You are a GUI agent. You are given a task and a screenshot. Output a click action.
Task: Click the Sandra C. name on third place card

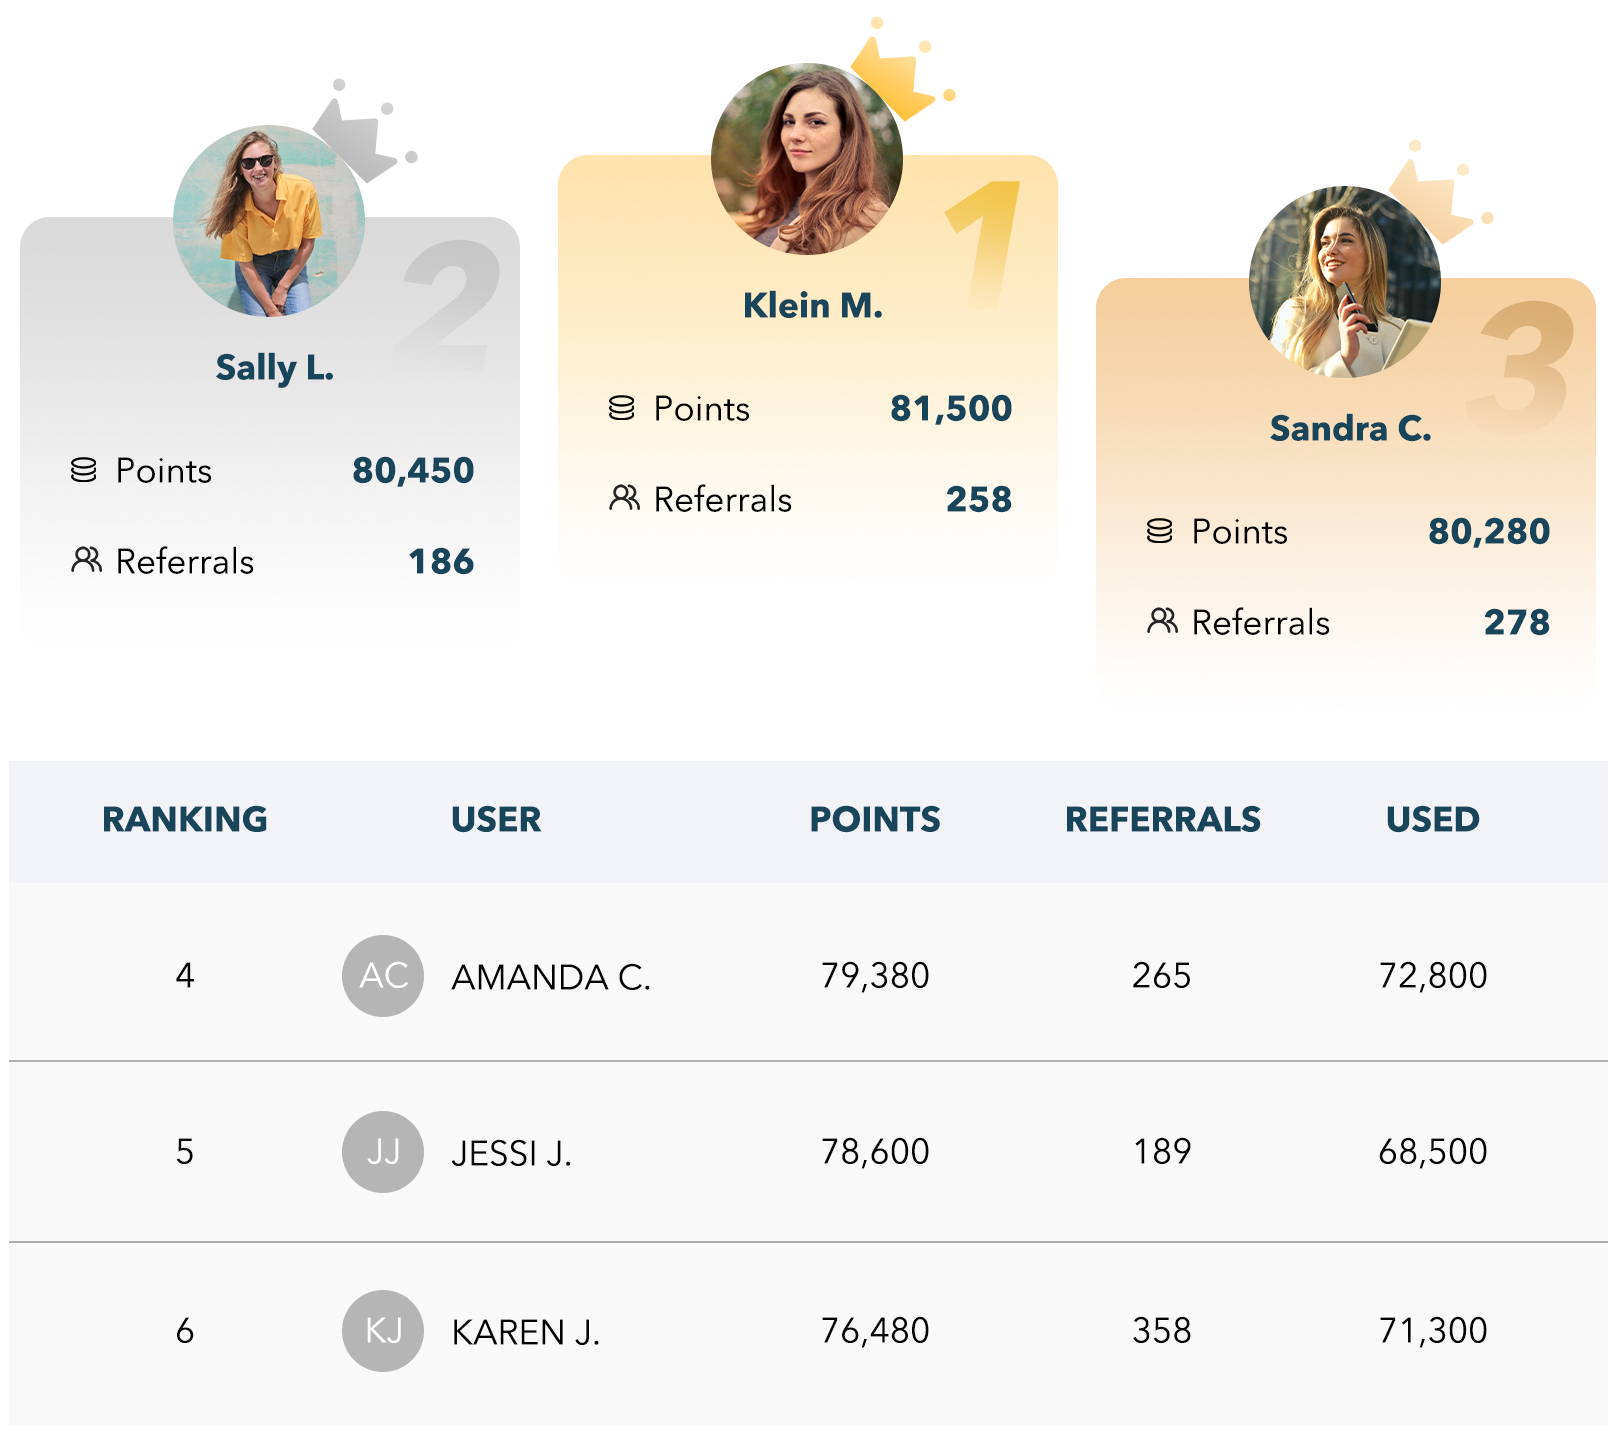click(x=1351, y=428)
